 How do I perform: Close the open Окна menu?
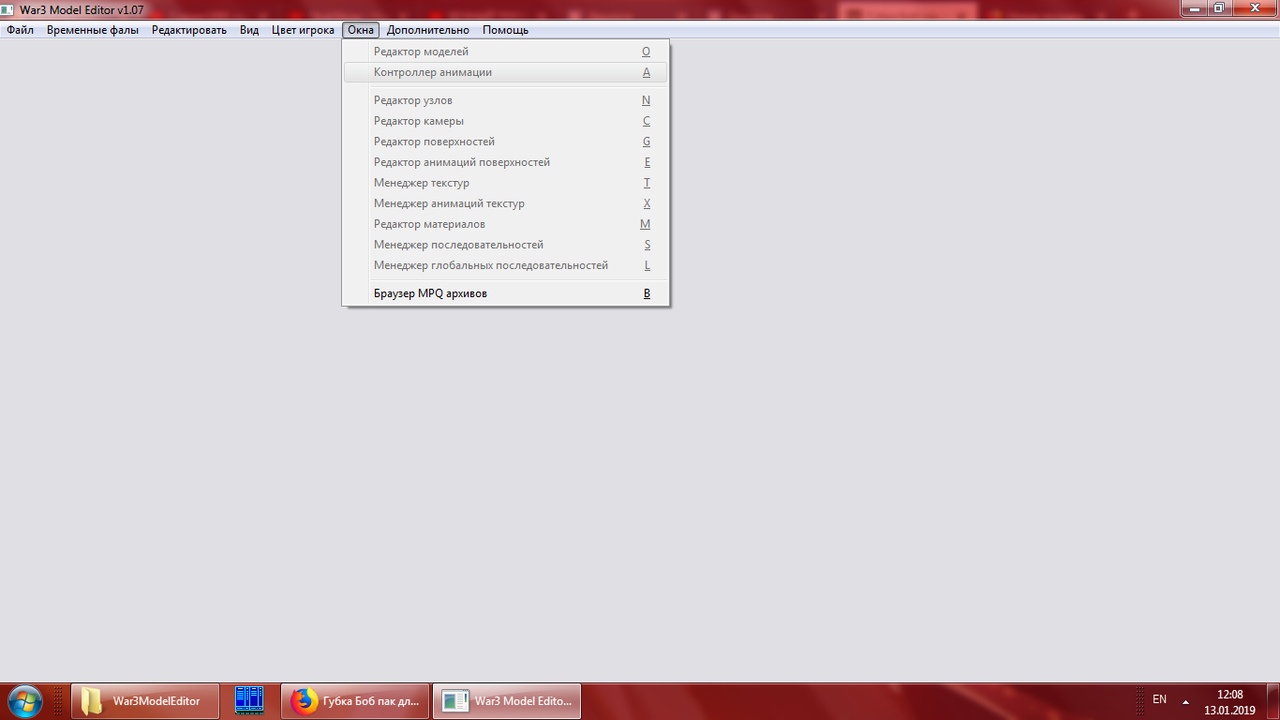click(x=360, y=30)
